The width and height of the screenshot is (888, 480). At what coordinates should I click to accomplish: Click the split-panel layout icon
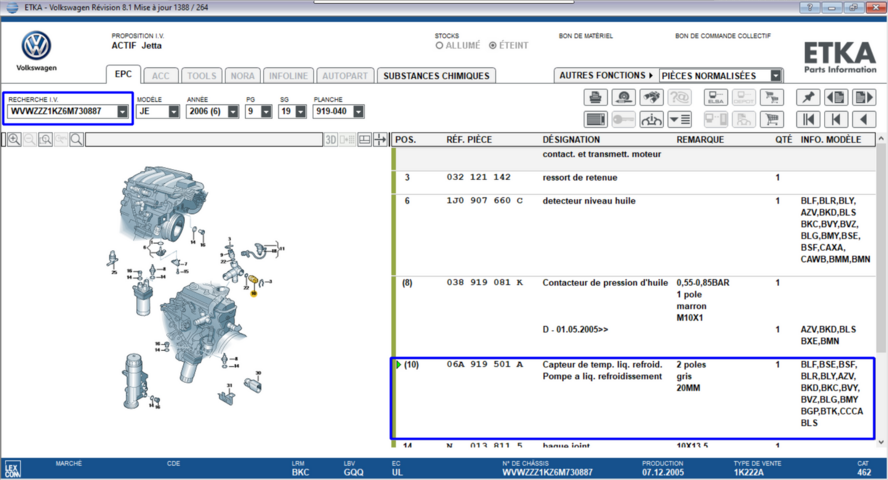pyautogui.click(x=365, y=139)
